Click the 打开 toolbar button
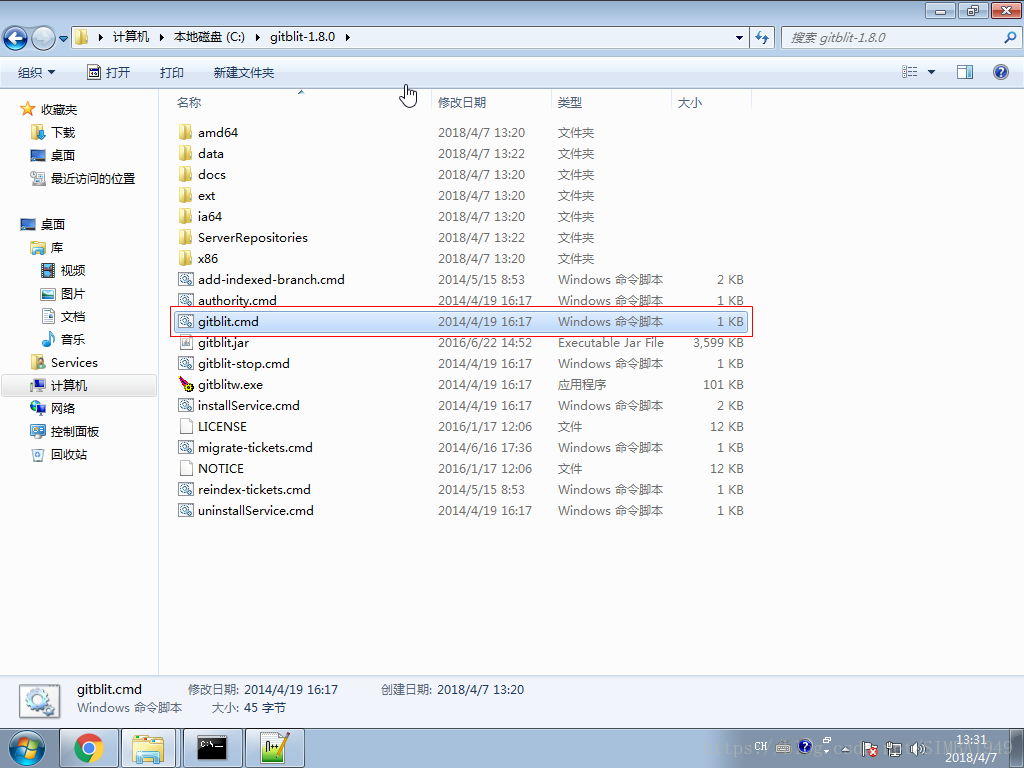The image size is (1024, 768). [x=108, y=72]
